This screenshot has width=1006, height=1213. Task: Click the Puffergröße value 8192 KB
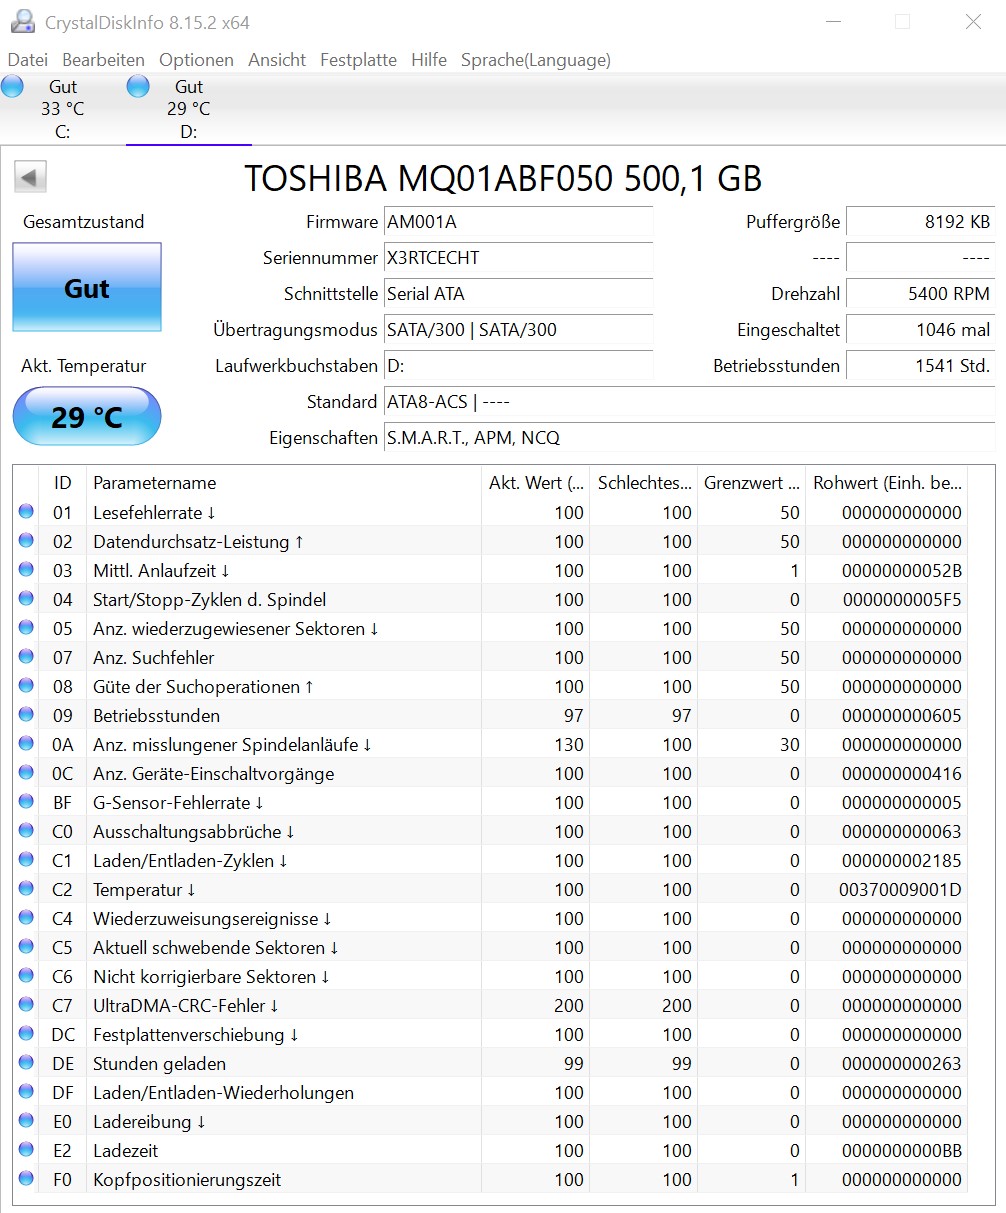pyautogui.click(x=920, y=222)
